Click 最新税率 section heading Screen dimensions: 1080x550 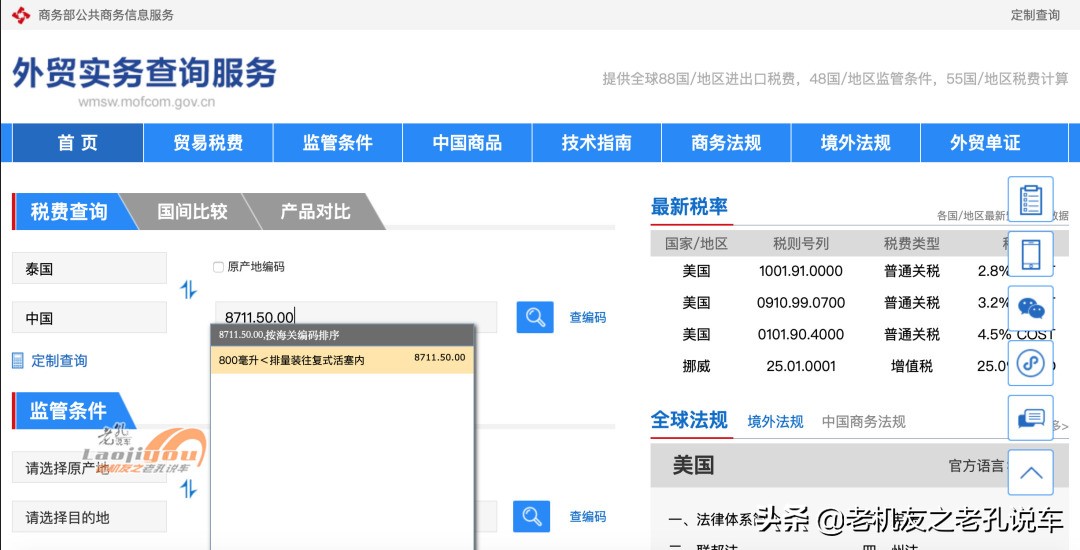point(689,206)
